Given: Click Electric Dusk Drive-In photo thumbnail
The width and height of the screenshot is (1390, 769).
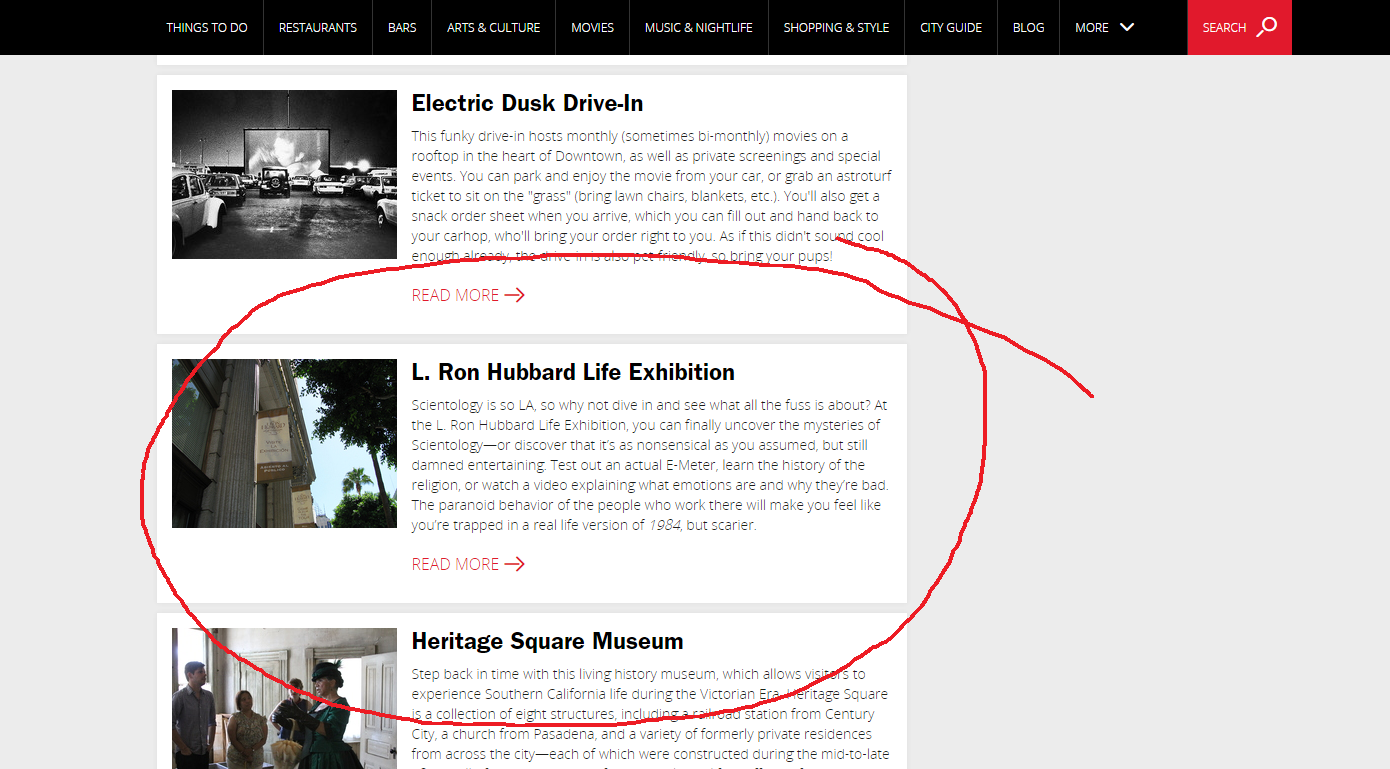Looking at the screenshot, I should (284, 174).
